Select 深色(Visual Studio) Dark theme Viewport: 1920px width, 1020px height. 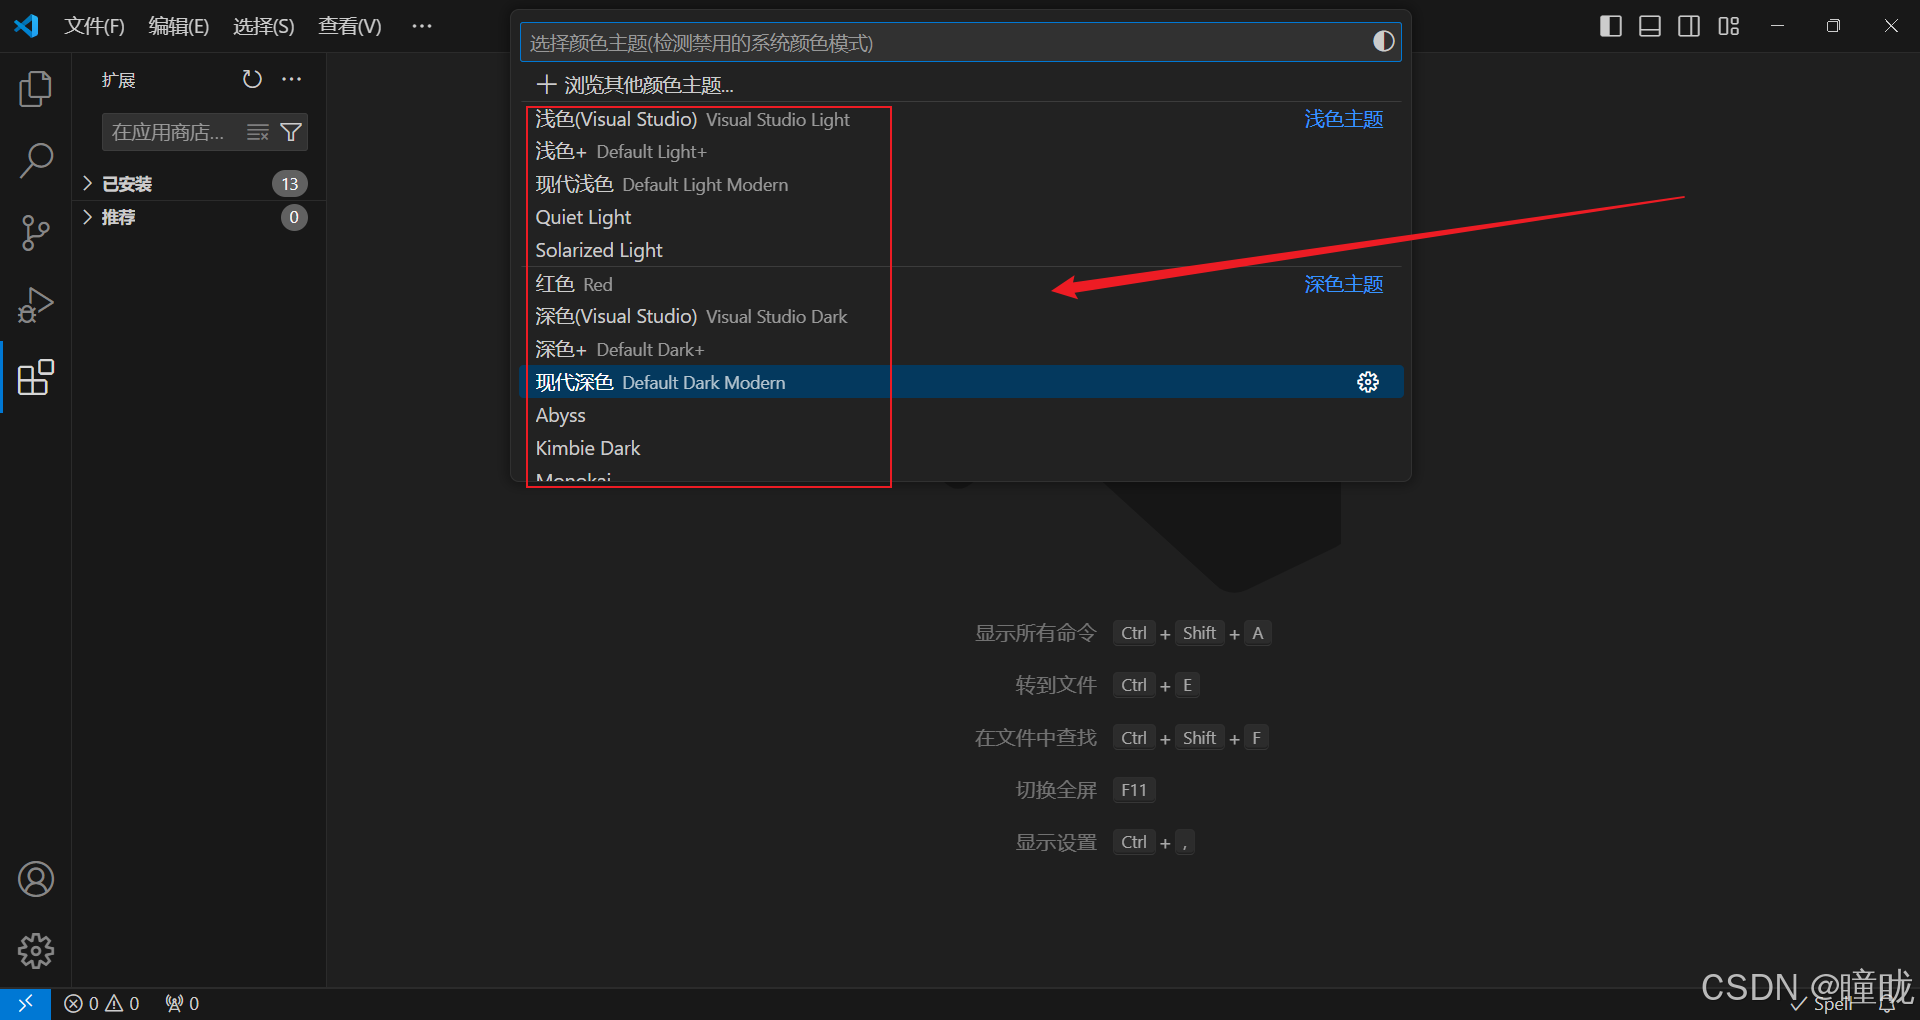coord(960,316)
